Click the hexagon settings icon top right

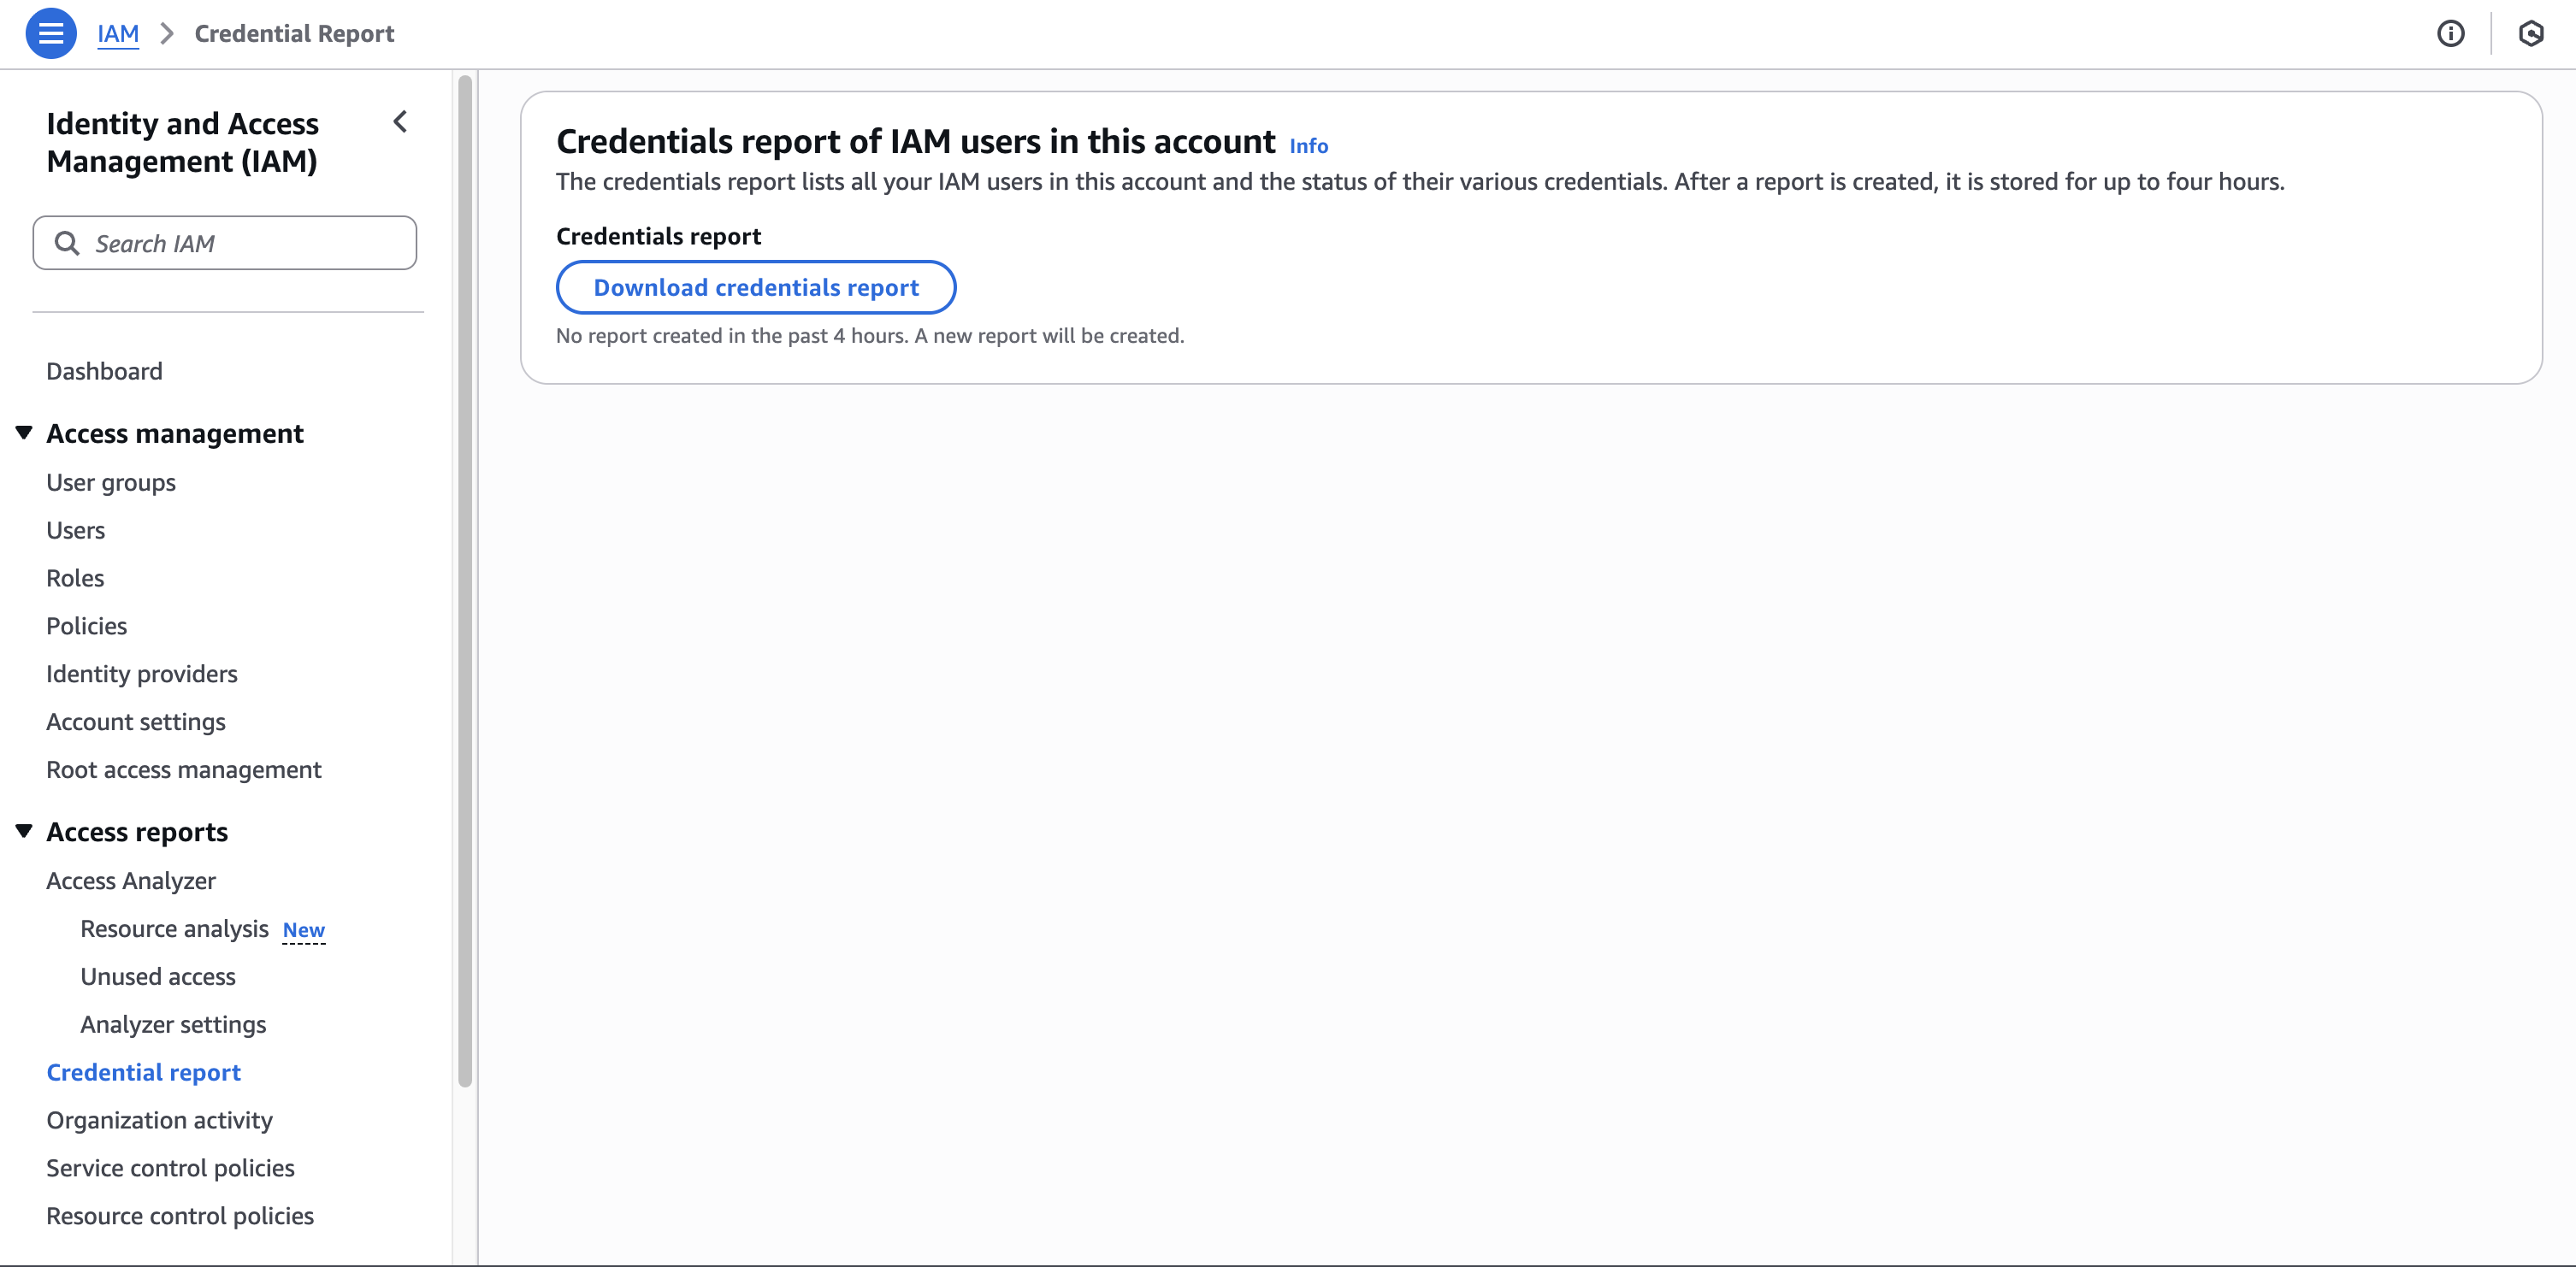[2530, 33]
